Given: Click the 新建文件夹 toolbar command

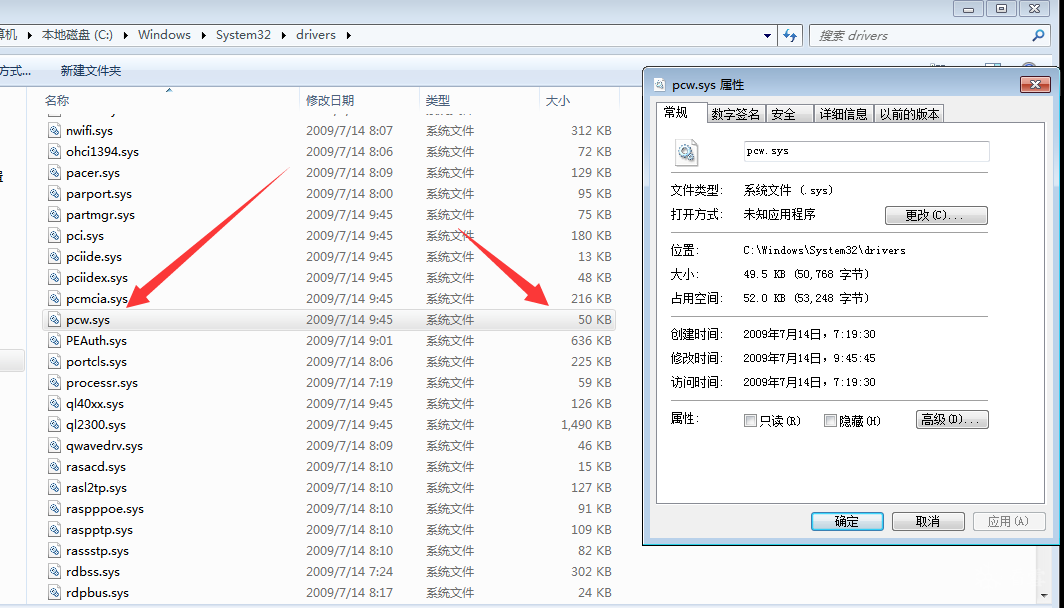Looking at the screenshot, I should pos(91,71).
